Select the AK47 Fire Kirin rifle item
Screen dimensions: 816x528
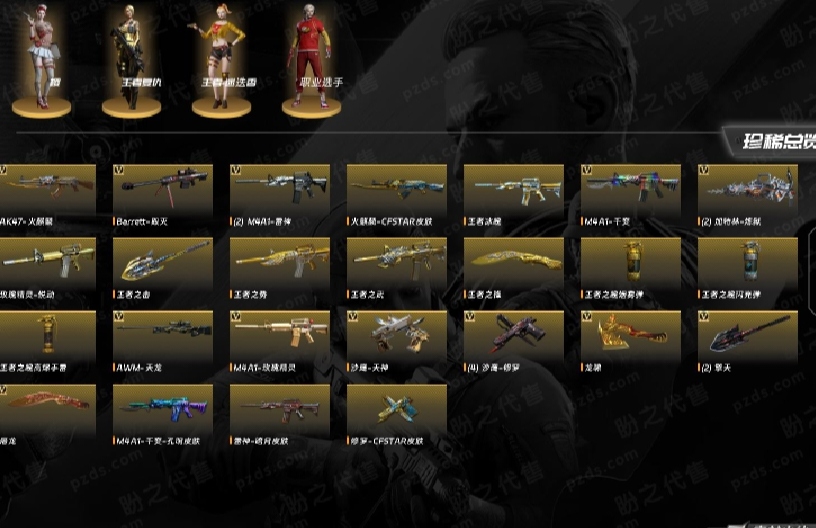[47, 195]
